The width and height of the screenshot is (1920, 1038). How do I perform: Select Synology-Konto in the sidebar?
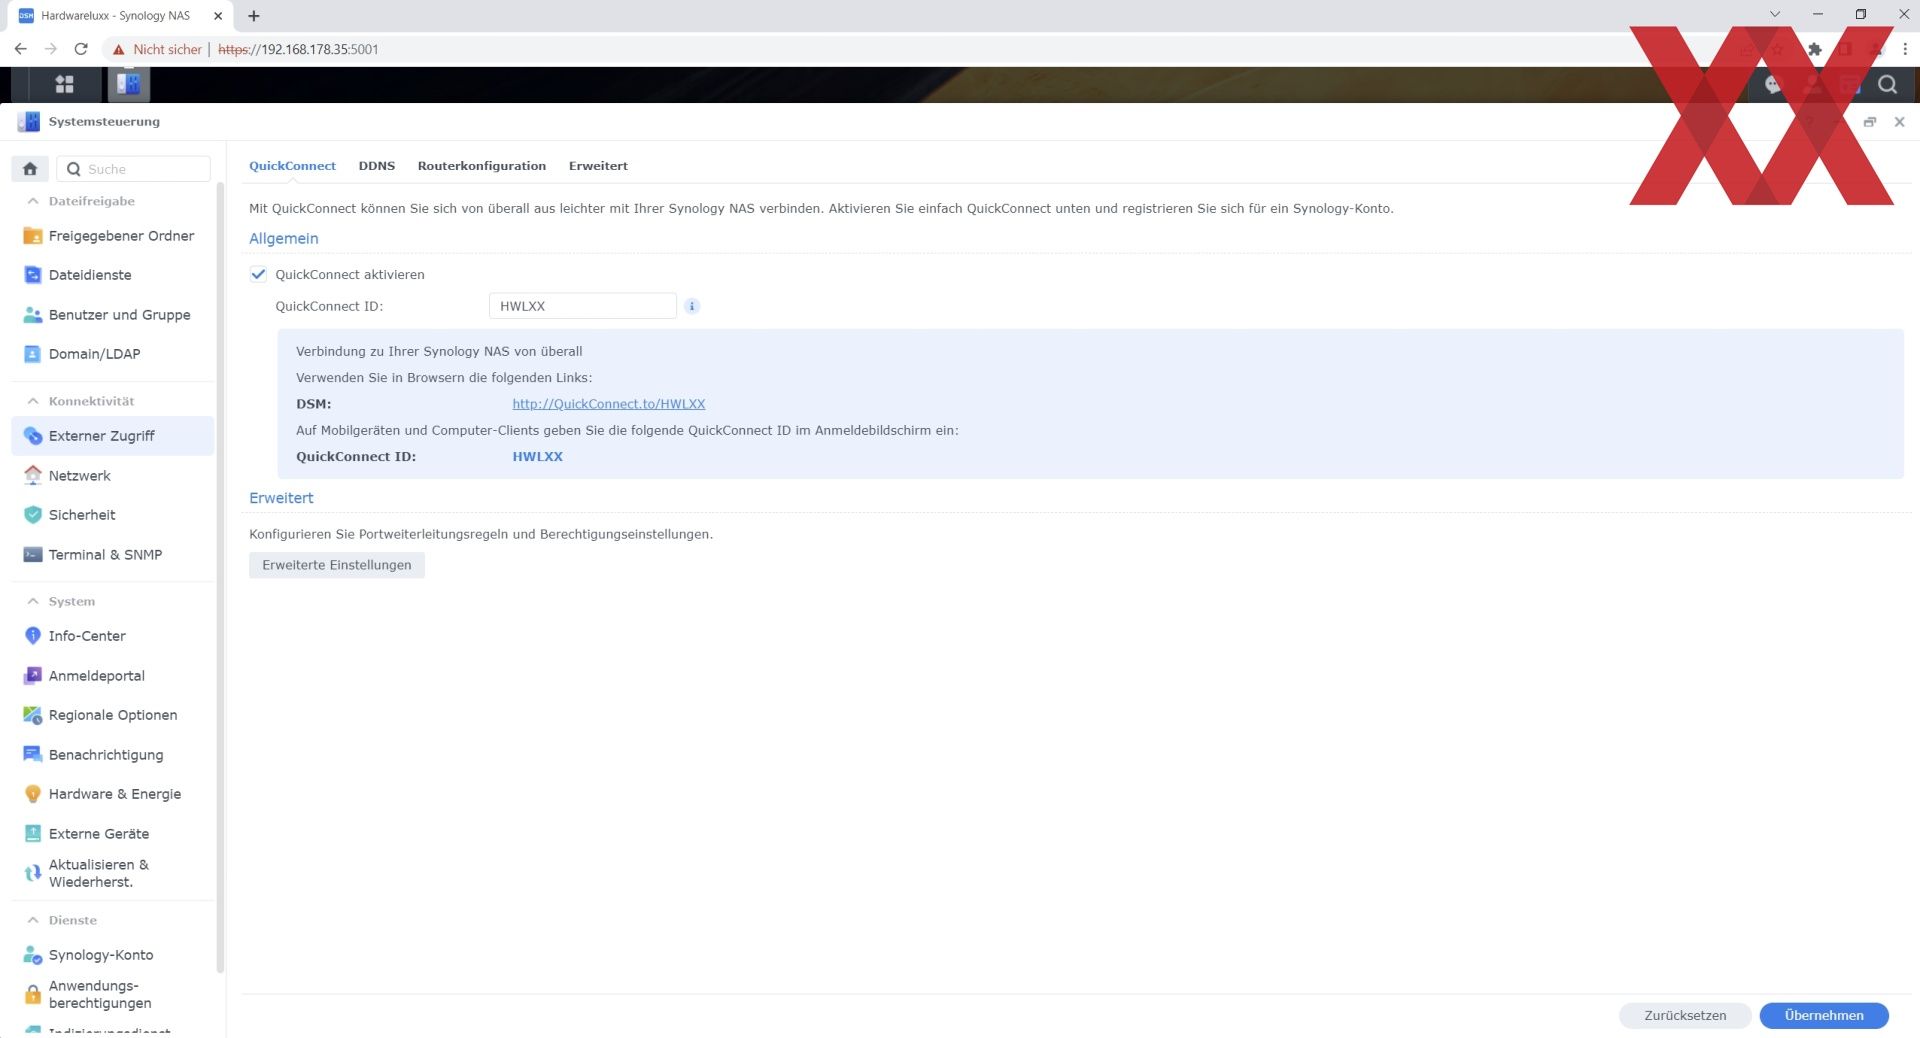pos(112,955)
